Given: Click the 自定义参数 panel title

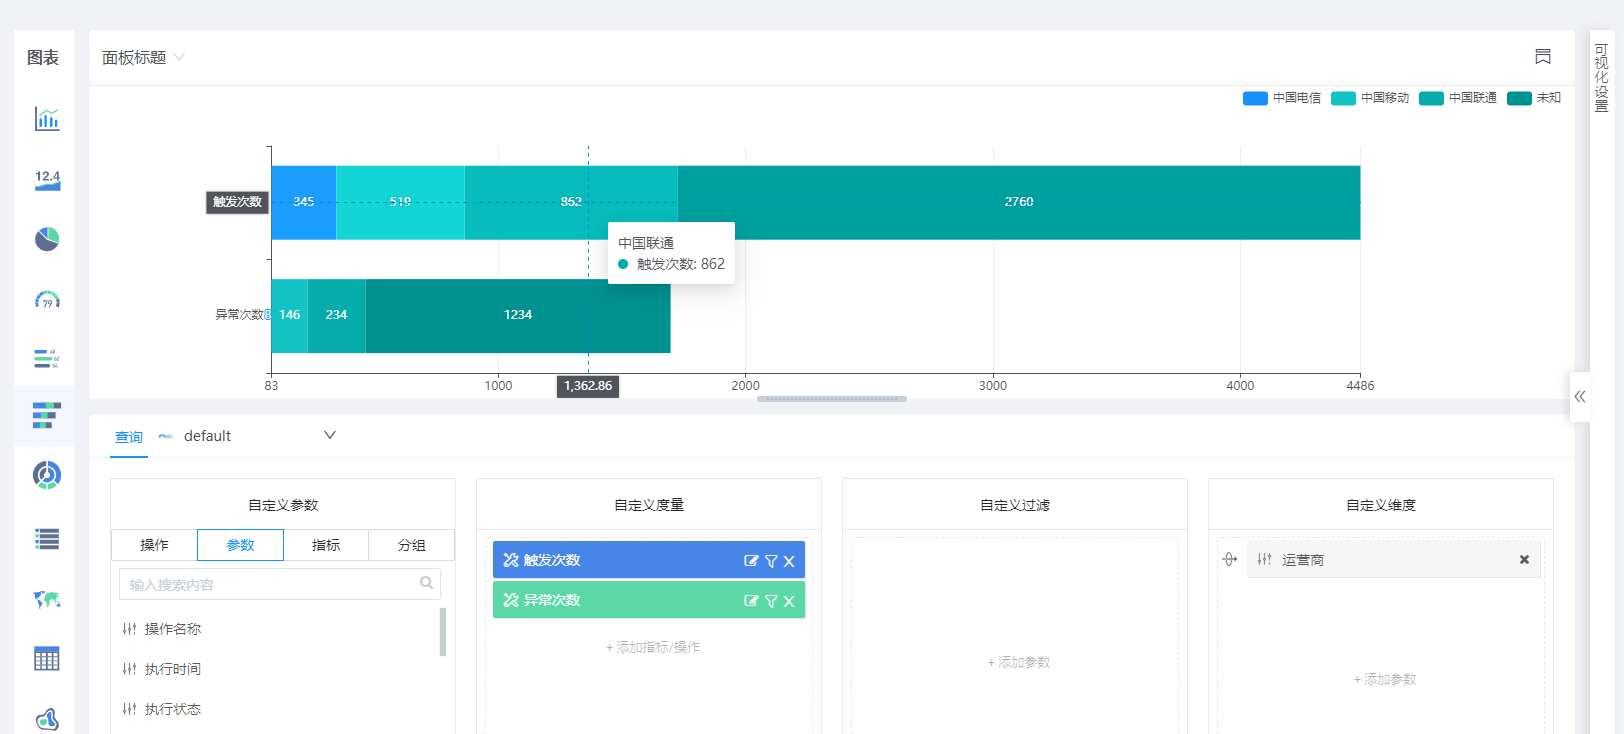Looking at the screenshot, I should click(283, 505).
